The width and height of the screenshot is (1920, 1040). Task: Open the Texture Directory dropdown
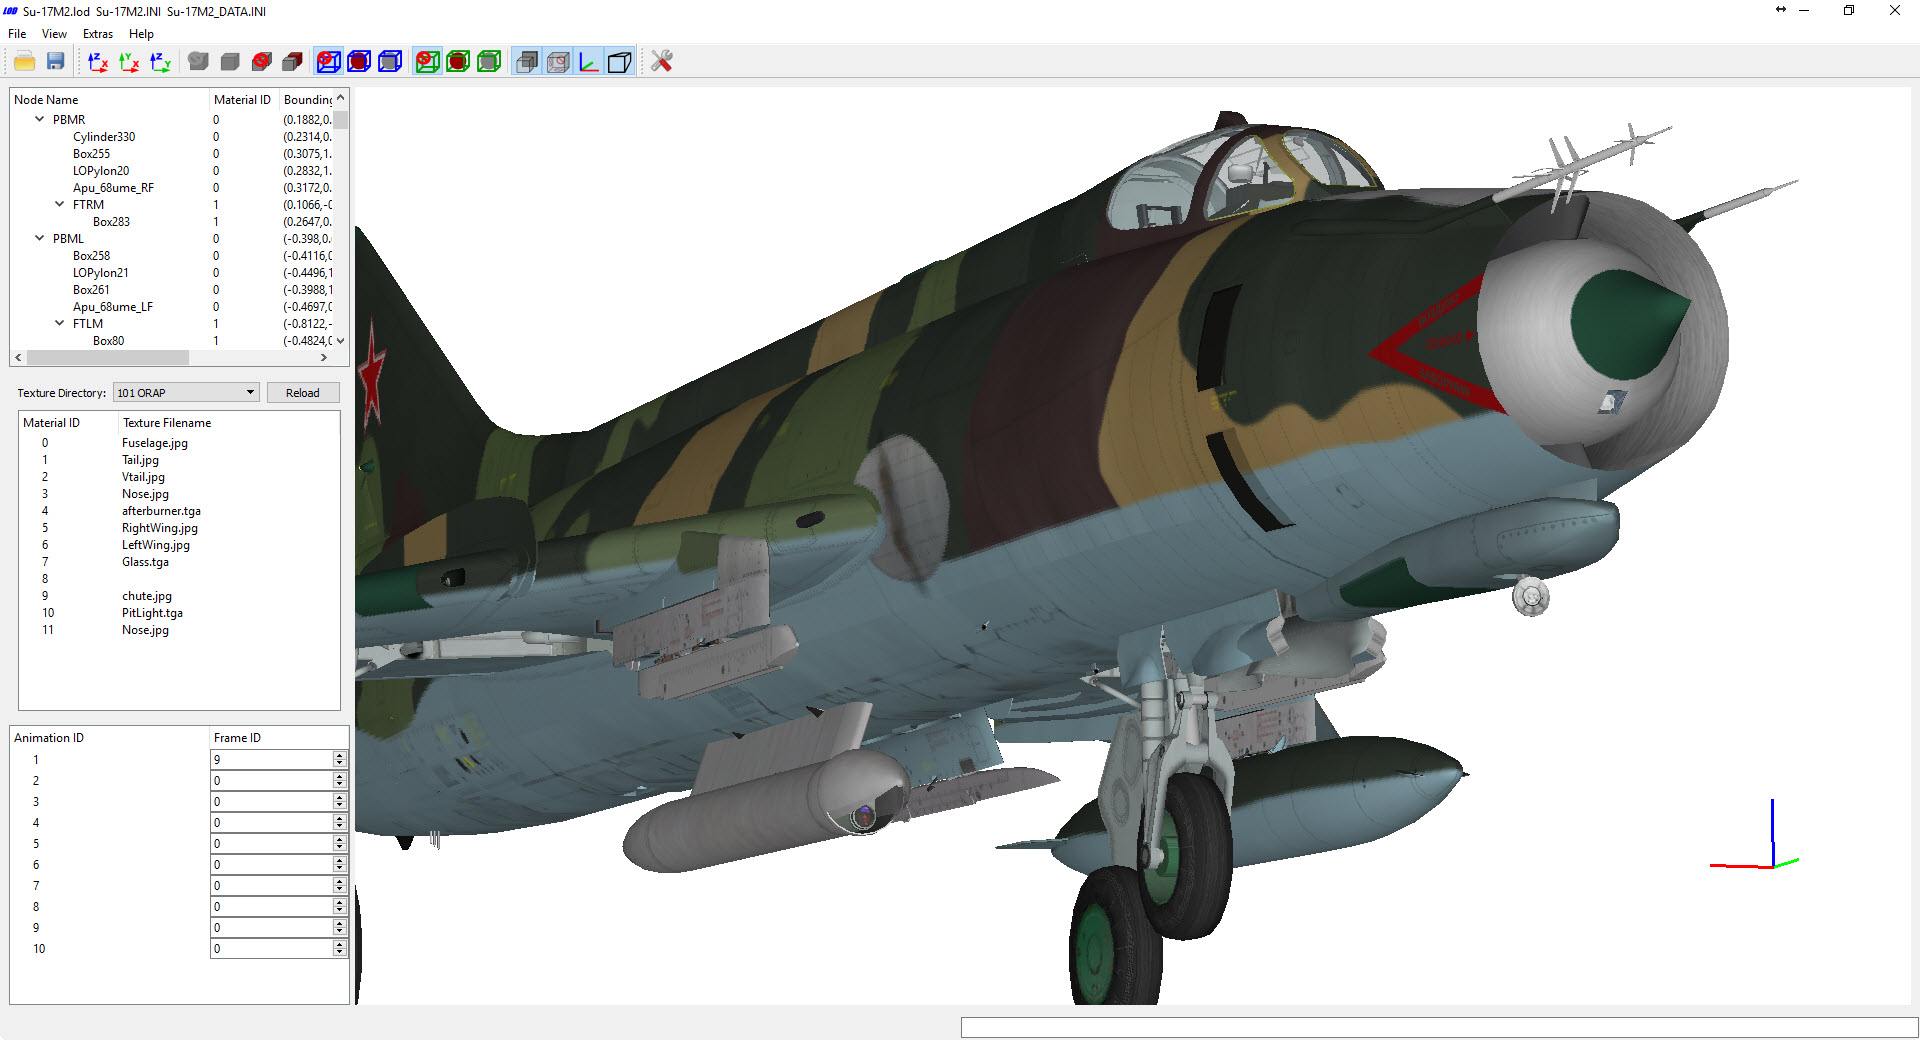(186, 393)
